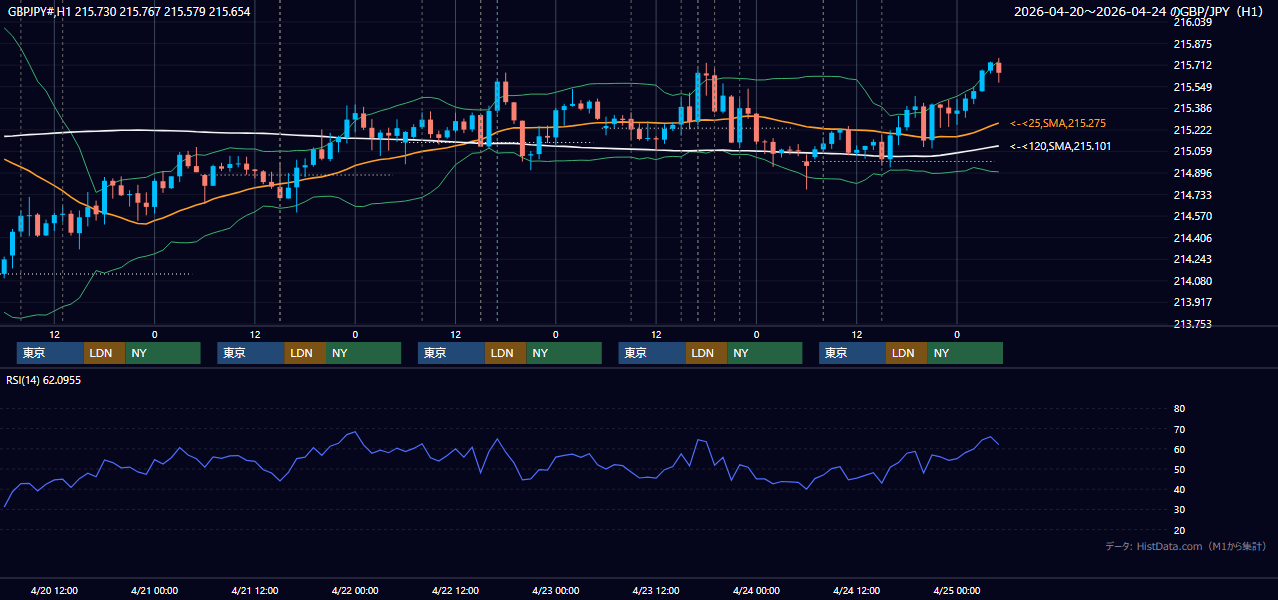This screenshot has width=1278, height=600.
Task: Select the 4/21 12:00 time label
Action: (255, 591)
